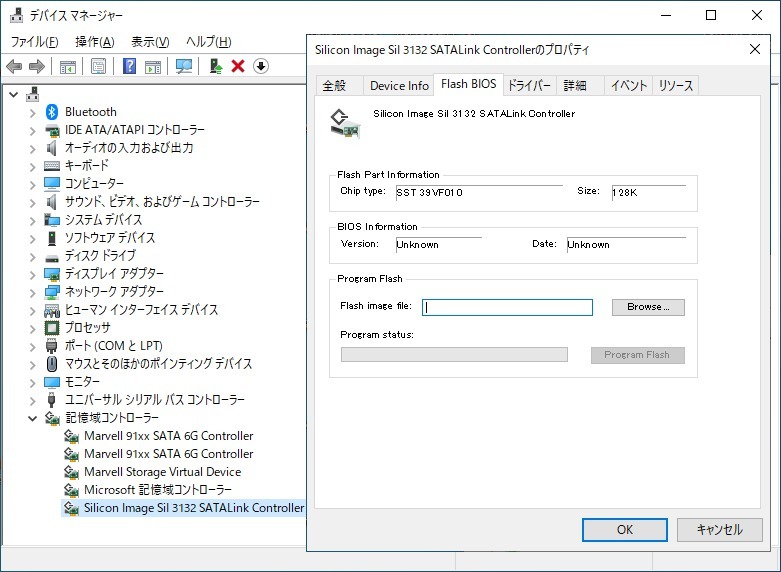Viewport: 781px width, 572px height.
Task: Click the OK button
Action: 625,530
